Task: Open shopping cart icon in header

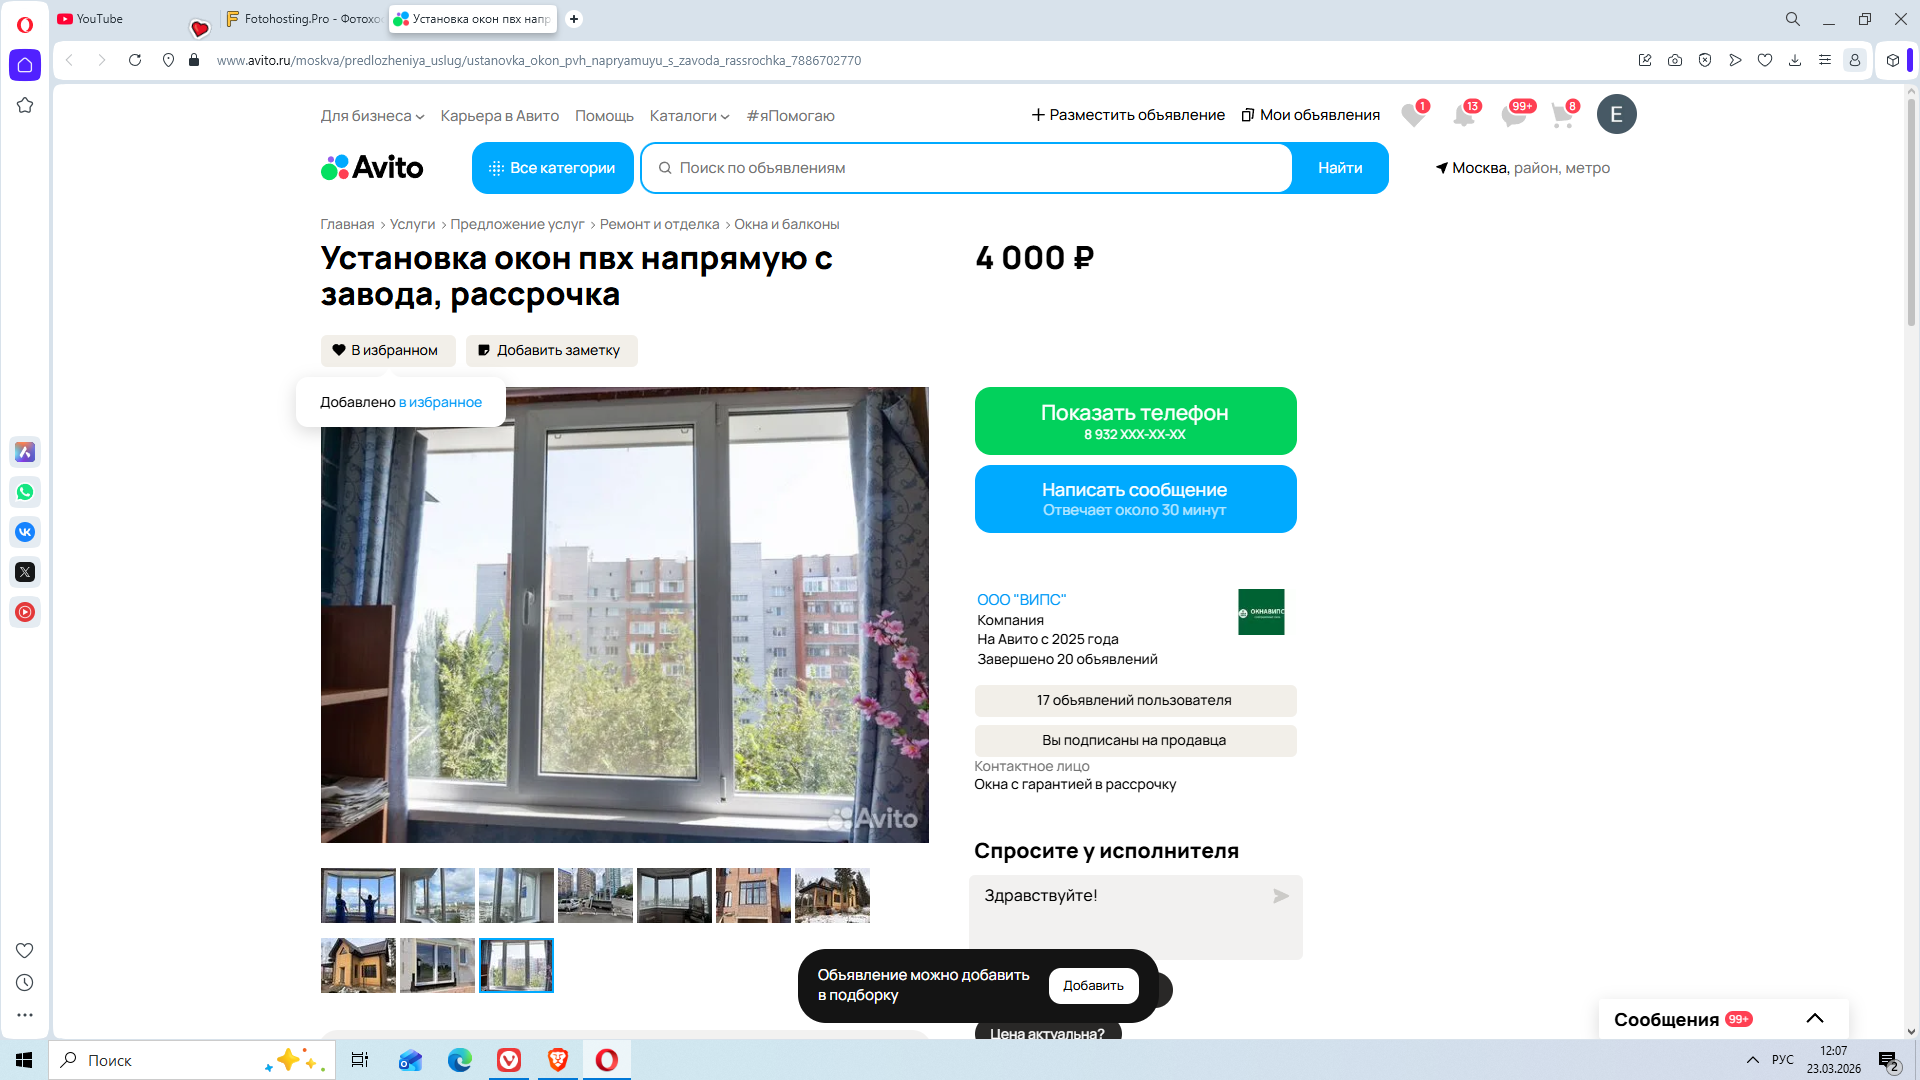Action: 1562,116
